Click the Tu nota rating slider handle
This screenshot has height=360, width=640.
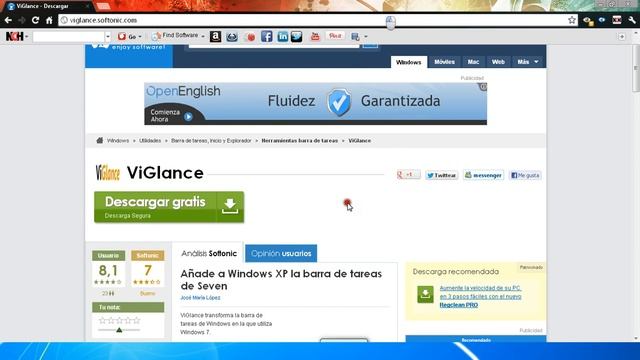pos(119,330)
